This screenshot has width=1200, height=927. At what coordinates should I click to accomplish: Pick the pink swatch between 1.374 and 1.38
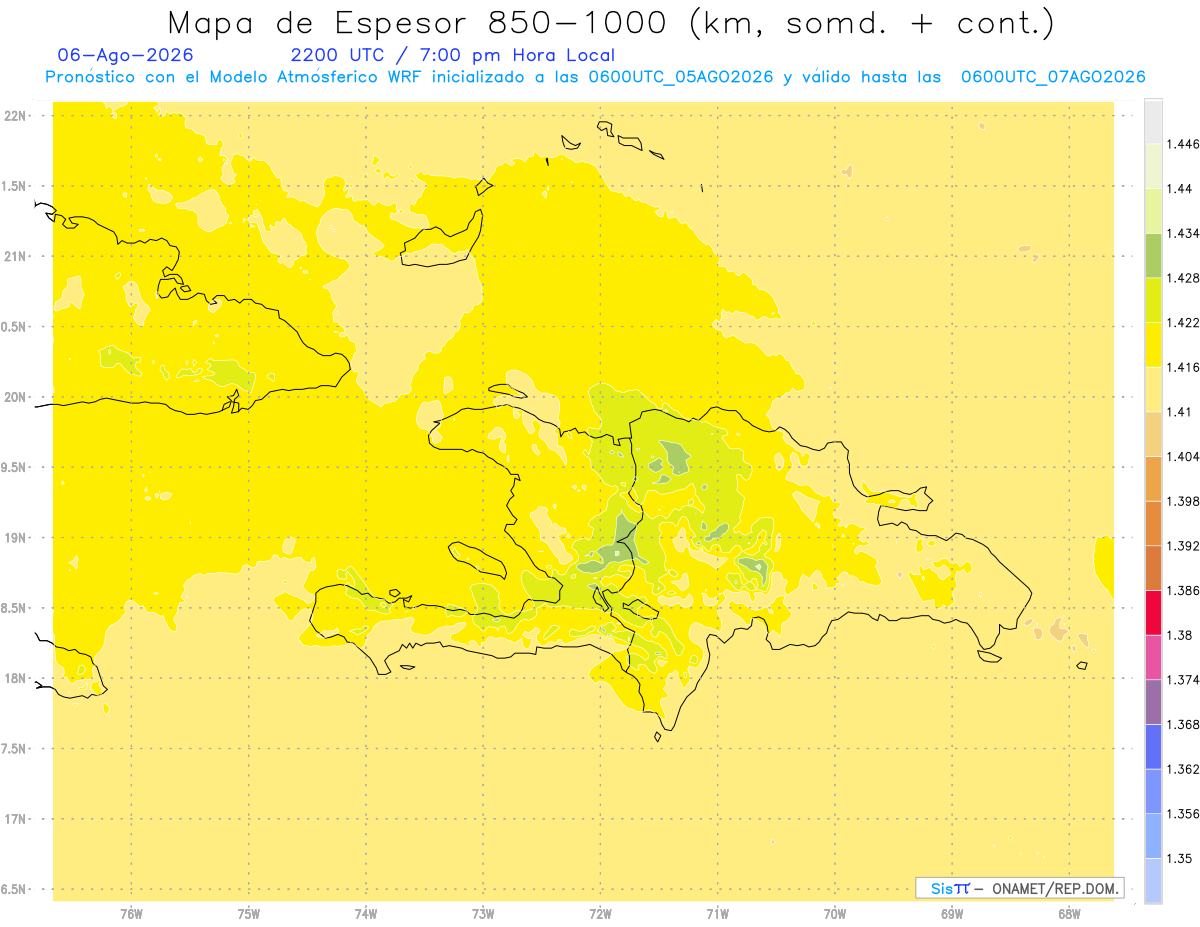[x=1153, y=657]
